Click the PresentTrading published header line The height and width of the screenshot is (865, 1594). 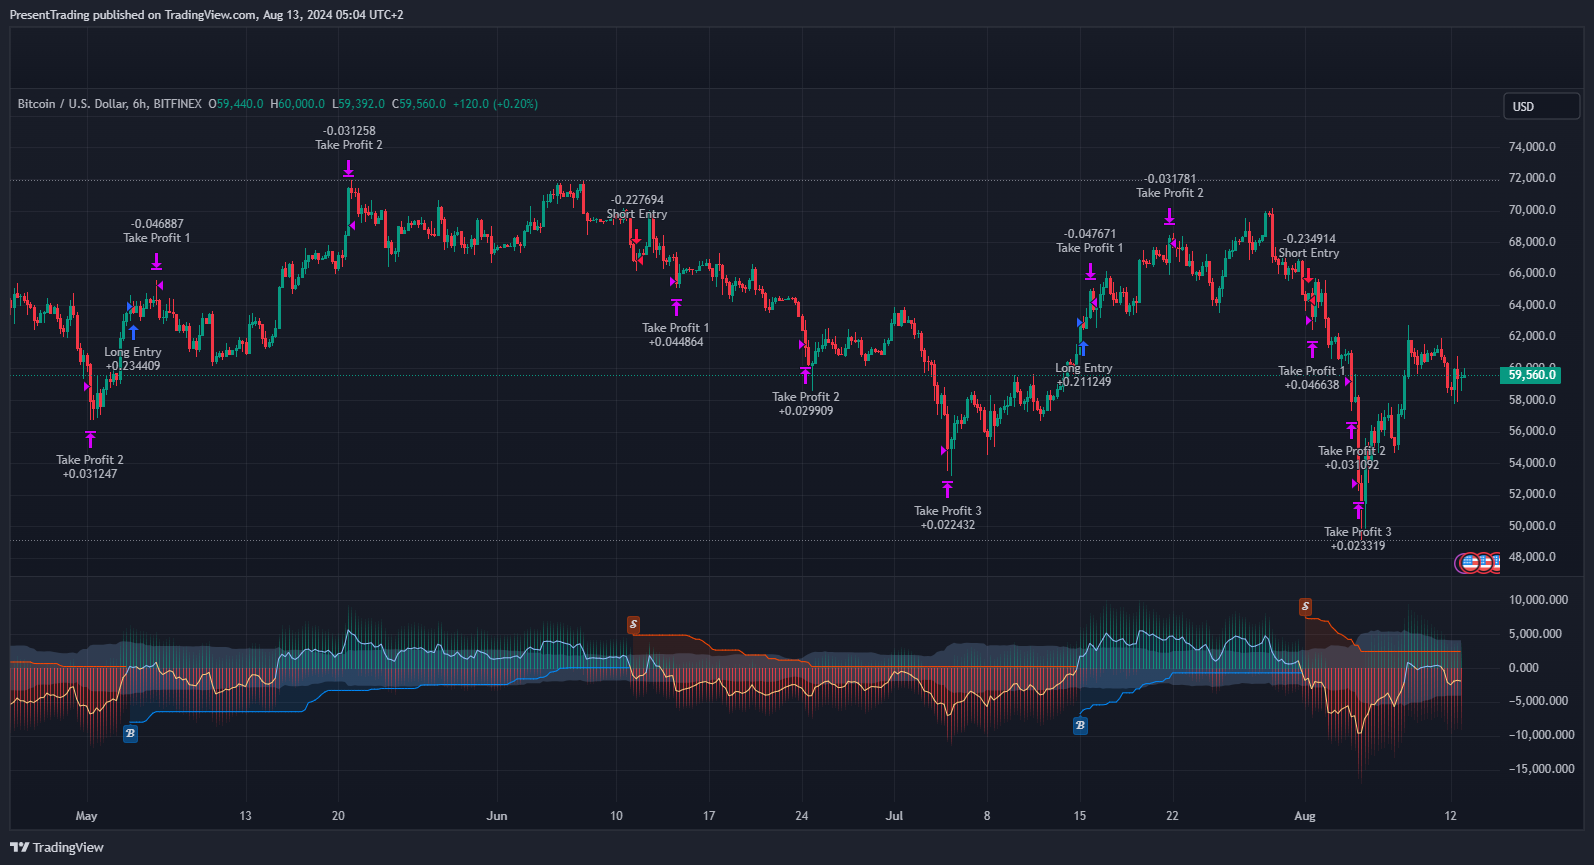pyautogui.click(x=206, y=15)
